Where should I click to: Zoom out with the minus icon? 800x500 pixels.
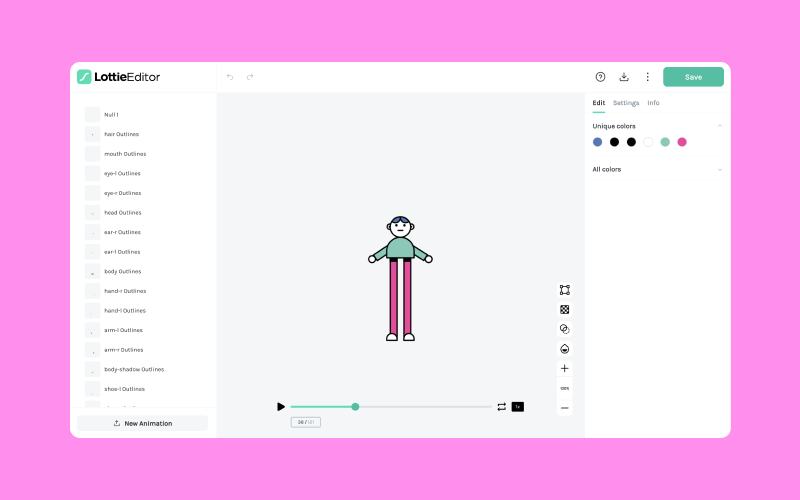click(x=565, y=408)
